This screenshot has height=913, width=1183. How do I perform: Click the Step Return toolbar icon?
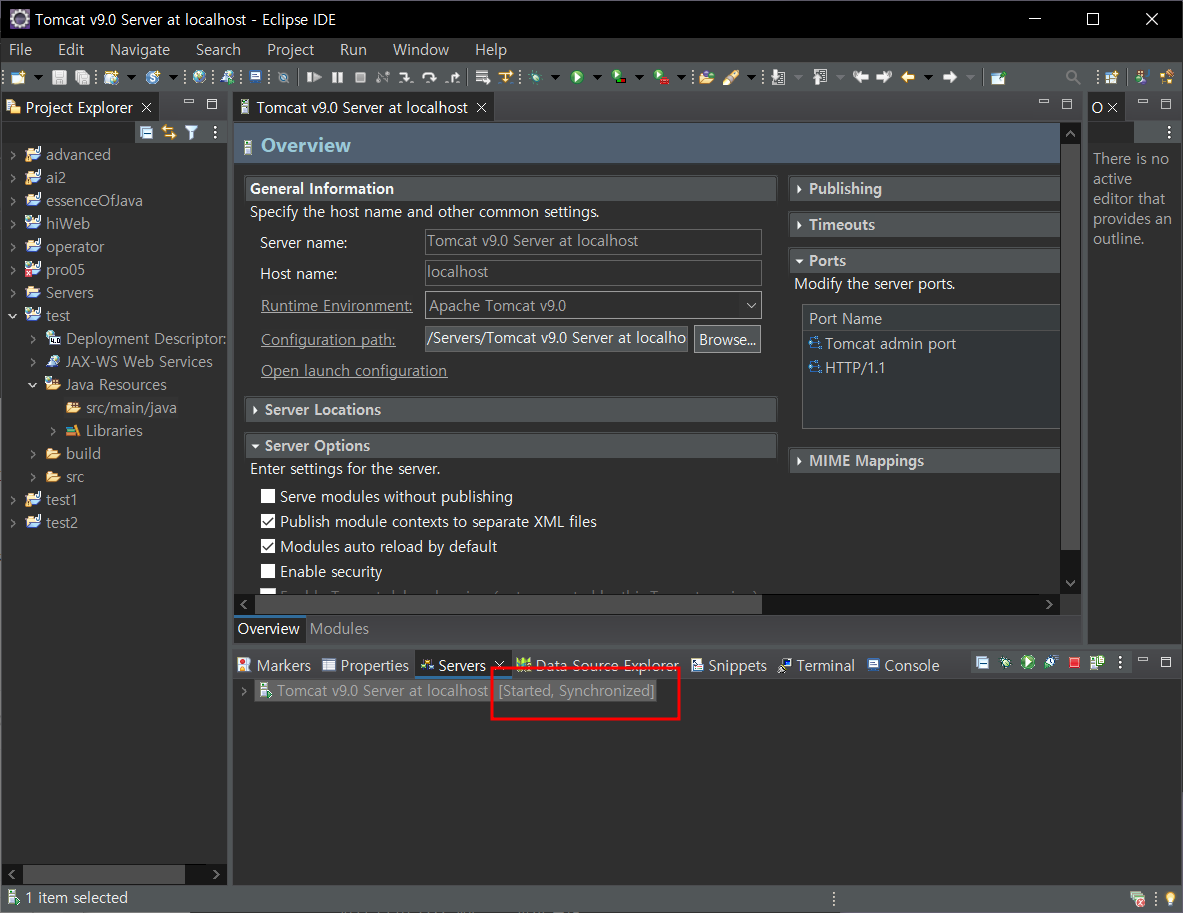point(453,77)
